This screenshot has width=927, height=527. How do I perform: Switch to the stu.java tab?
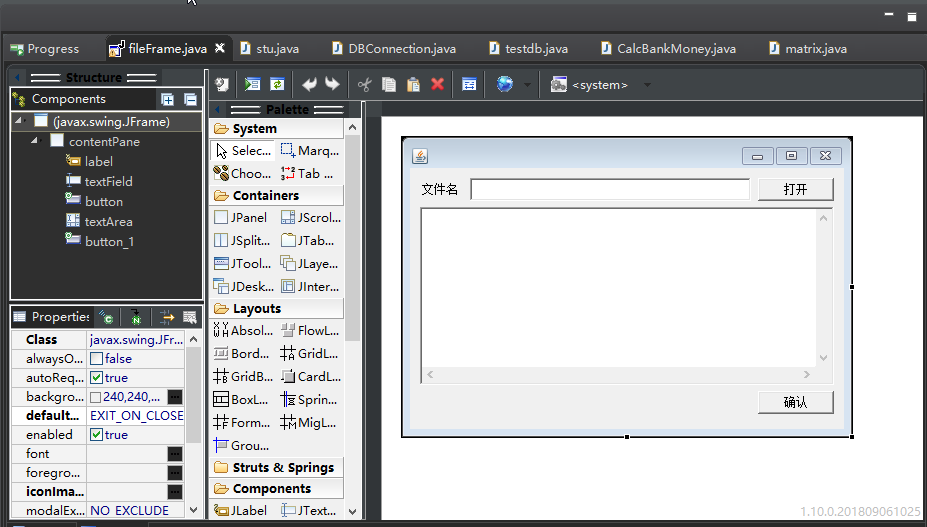pos(270,49)
